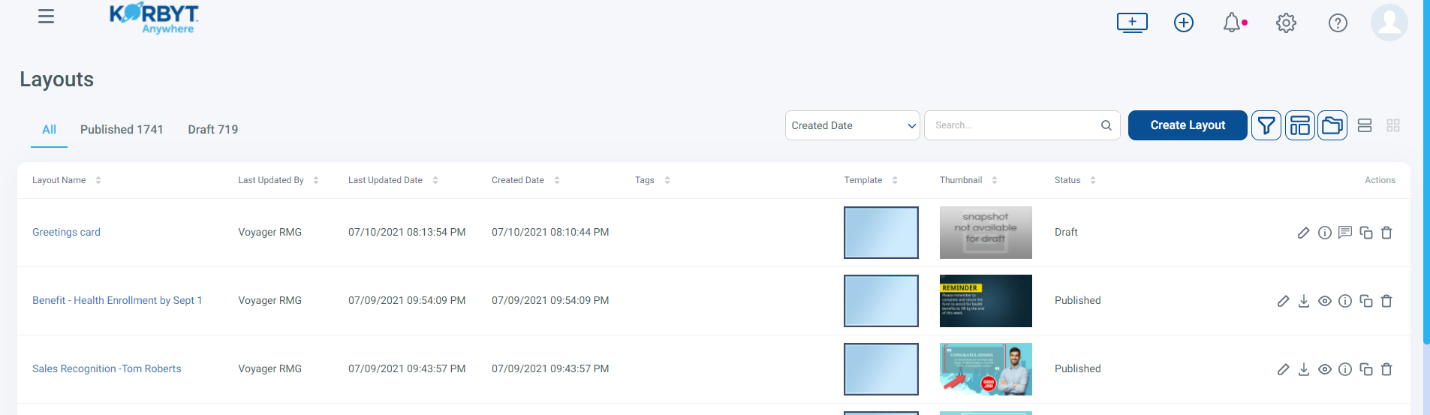Click the Korbyt Anywhere logo
Viewport: 1430px width, 415px height.
pyautogui.click(x=153, y=17)
